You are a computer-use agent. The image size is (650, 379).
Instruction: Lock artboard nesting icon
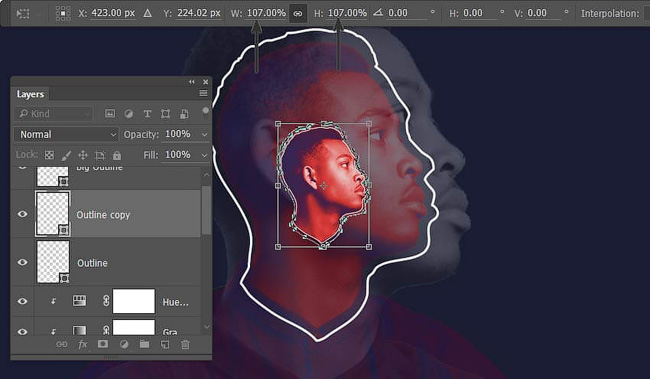100,155
